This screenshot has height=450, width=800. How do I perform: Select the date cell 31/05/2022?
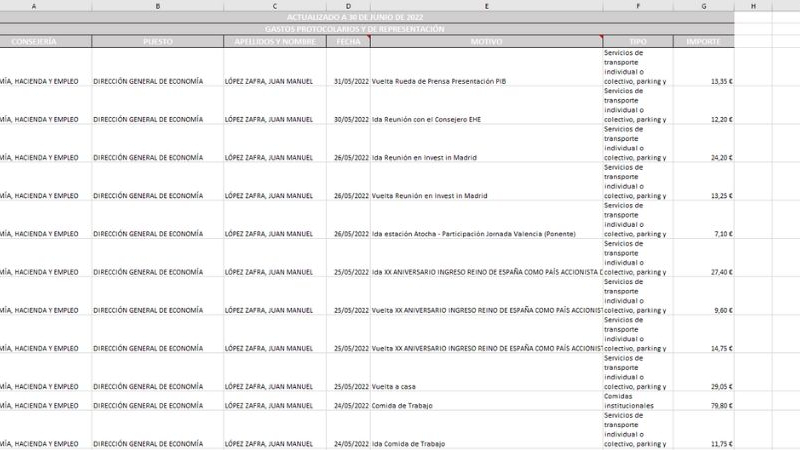point(348,67)
